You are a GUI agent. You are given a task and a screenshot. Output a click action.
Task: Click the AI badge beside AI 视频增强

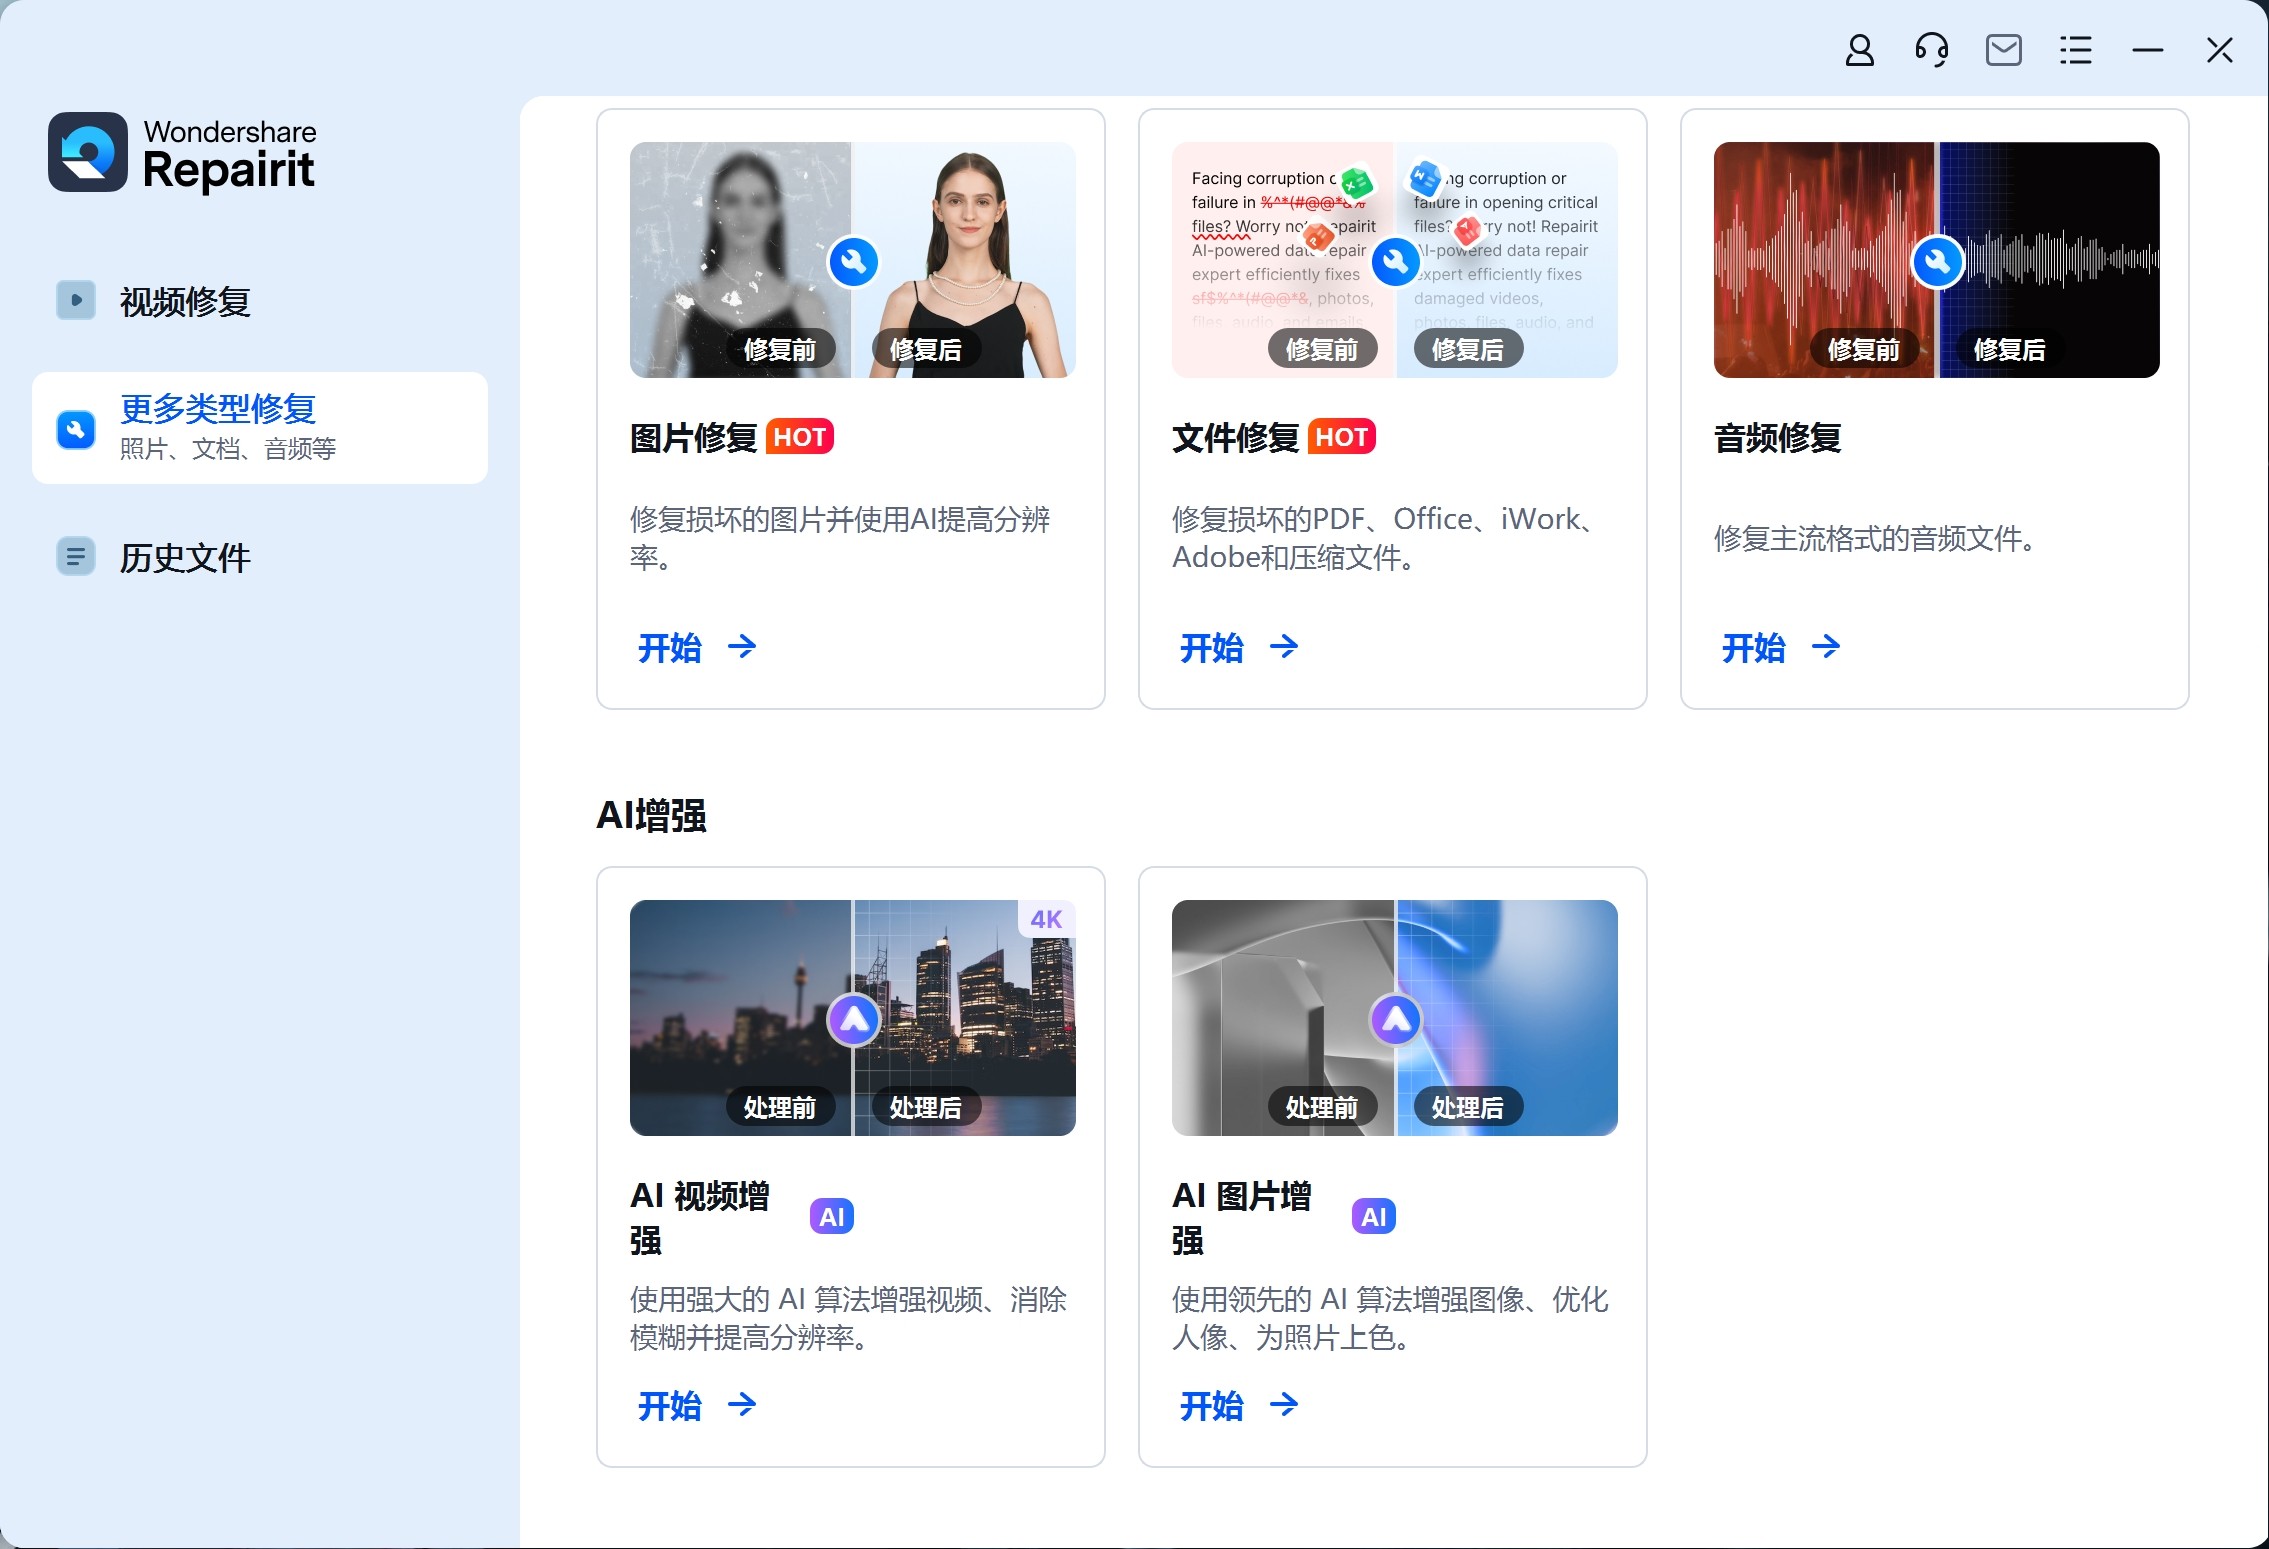point(831,1217)
